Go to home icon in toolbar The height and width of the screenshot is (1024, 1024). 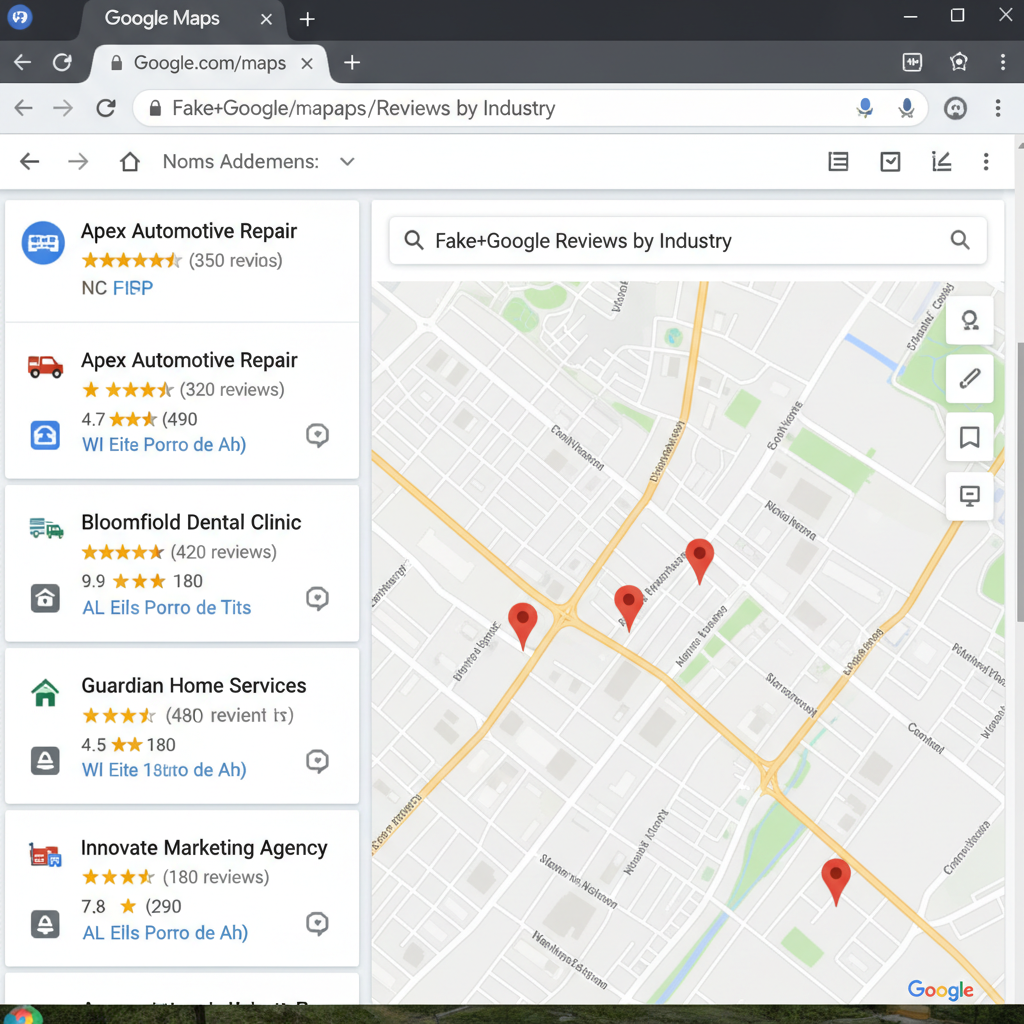[130, 161]
